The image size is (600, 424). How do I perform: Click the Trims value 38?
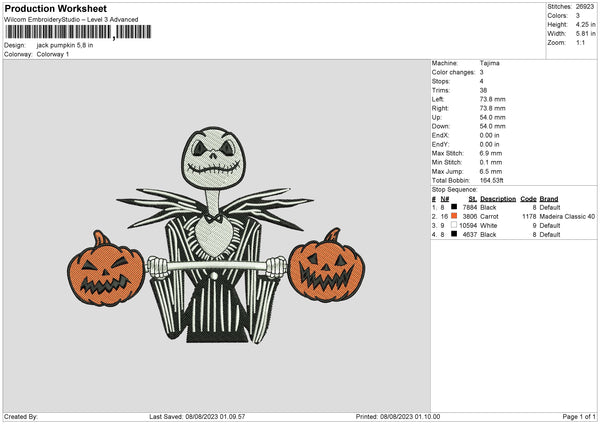(483, 90)
